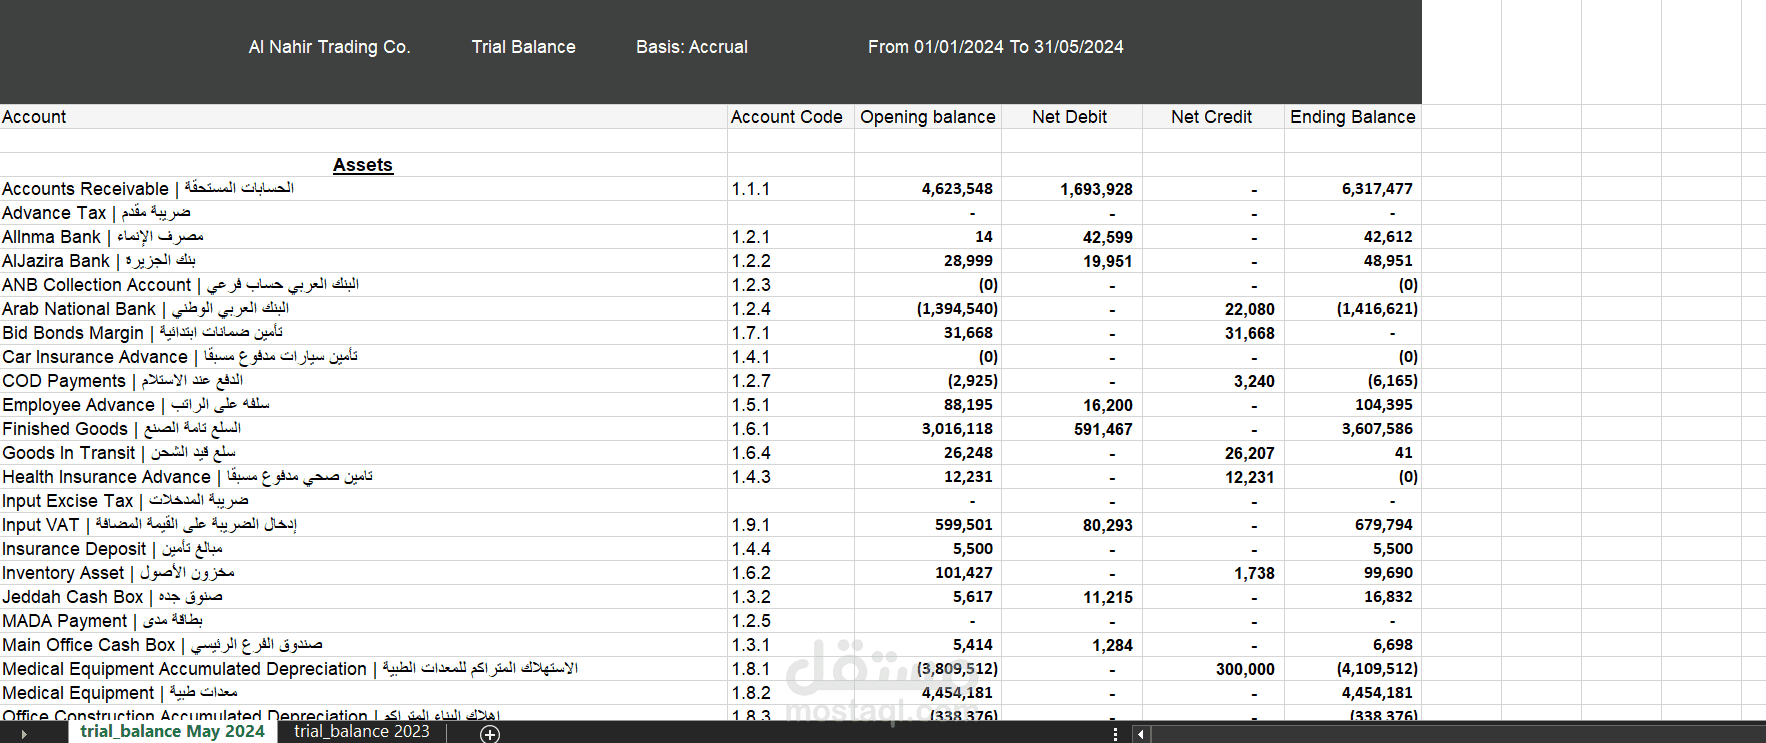Select the Health Insurance Advance account cell
The width and height of the screenshot is (1766, 743).
(363, 477)
